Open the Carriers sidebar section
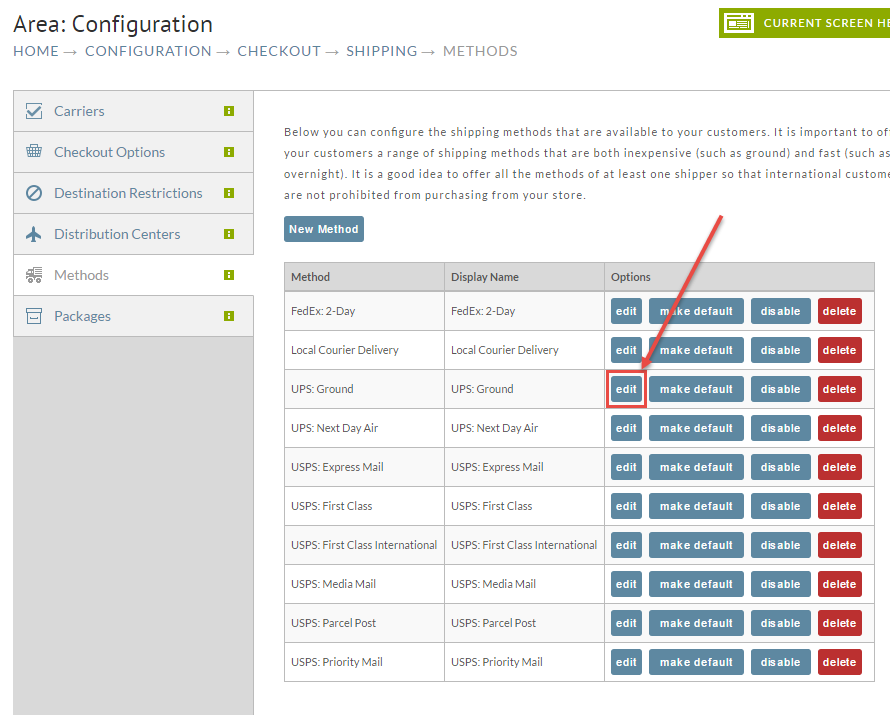Image resolution: width=890 pixels, height=715 pixels. [x=133, y=111]
